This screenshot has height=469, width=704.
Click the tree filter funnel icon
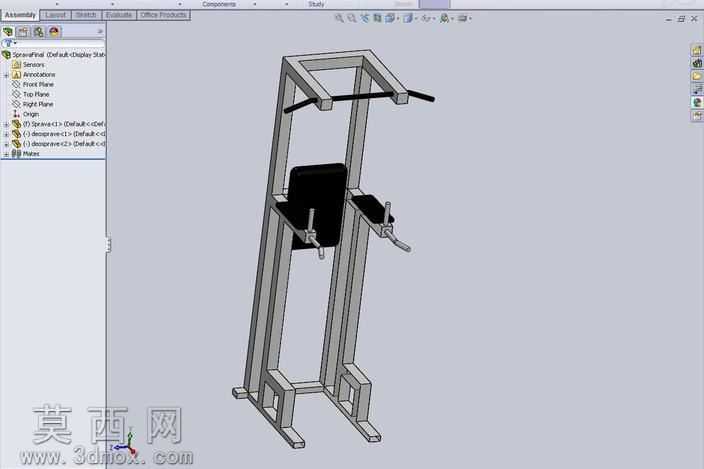8,44
